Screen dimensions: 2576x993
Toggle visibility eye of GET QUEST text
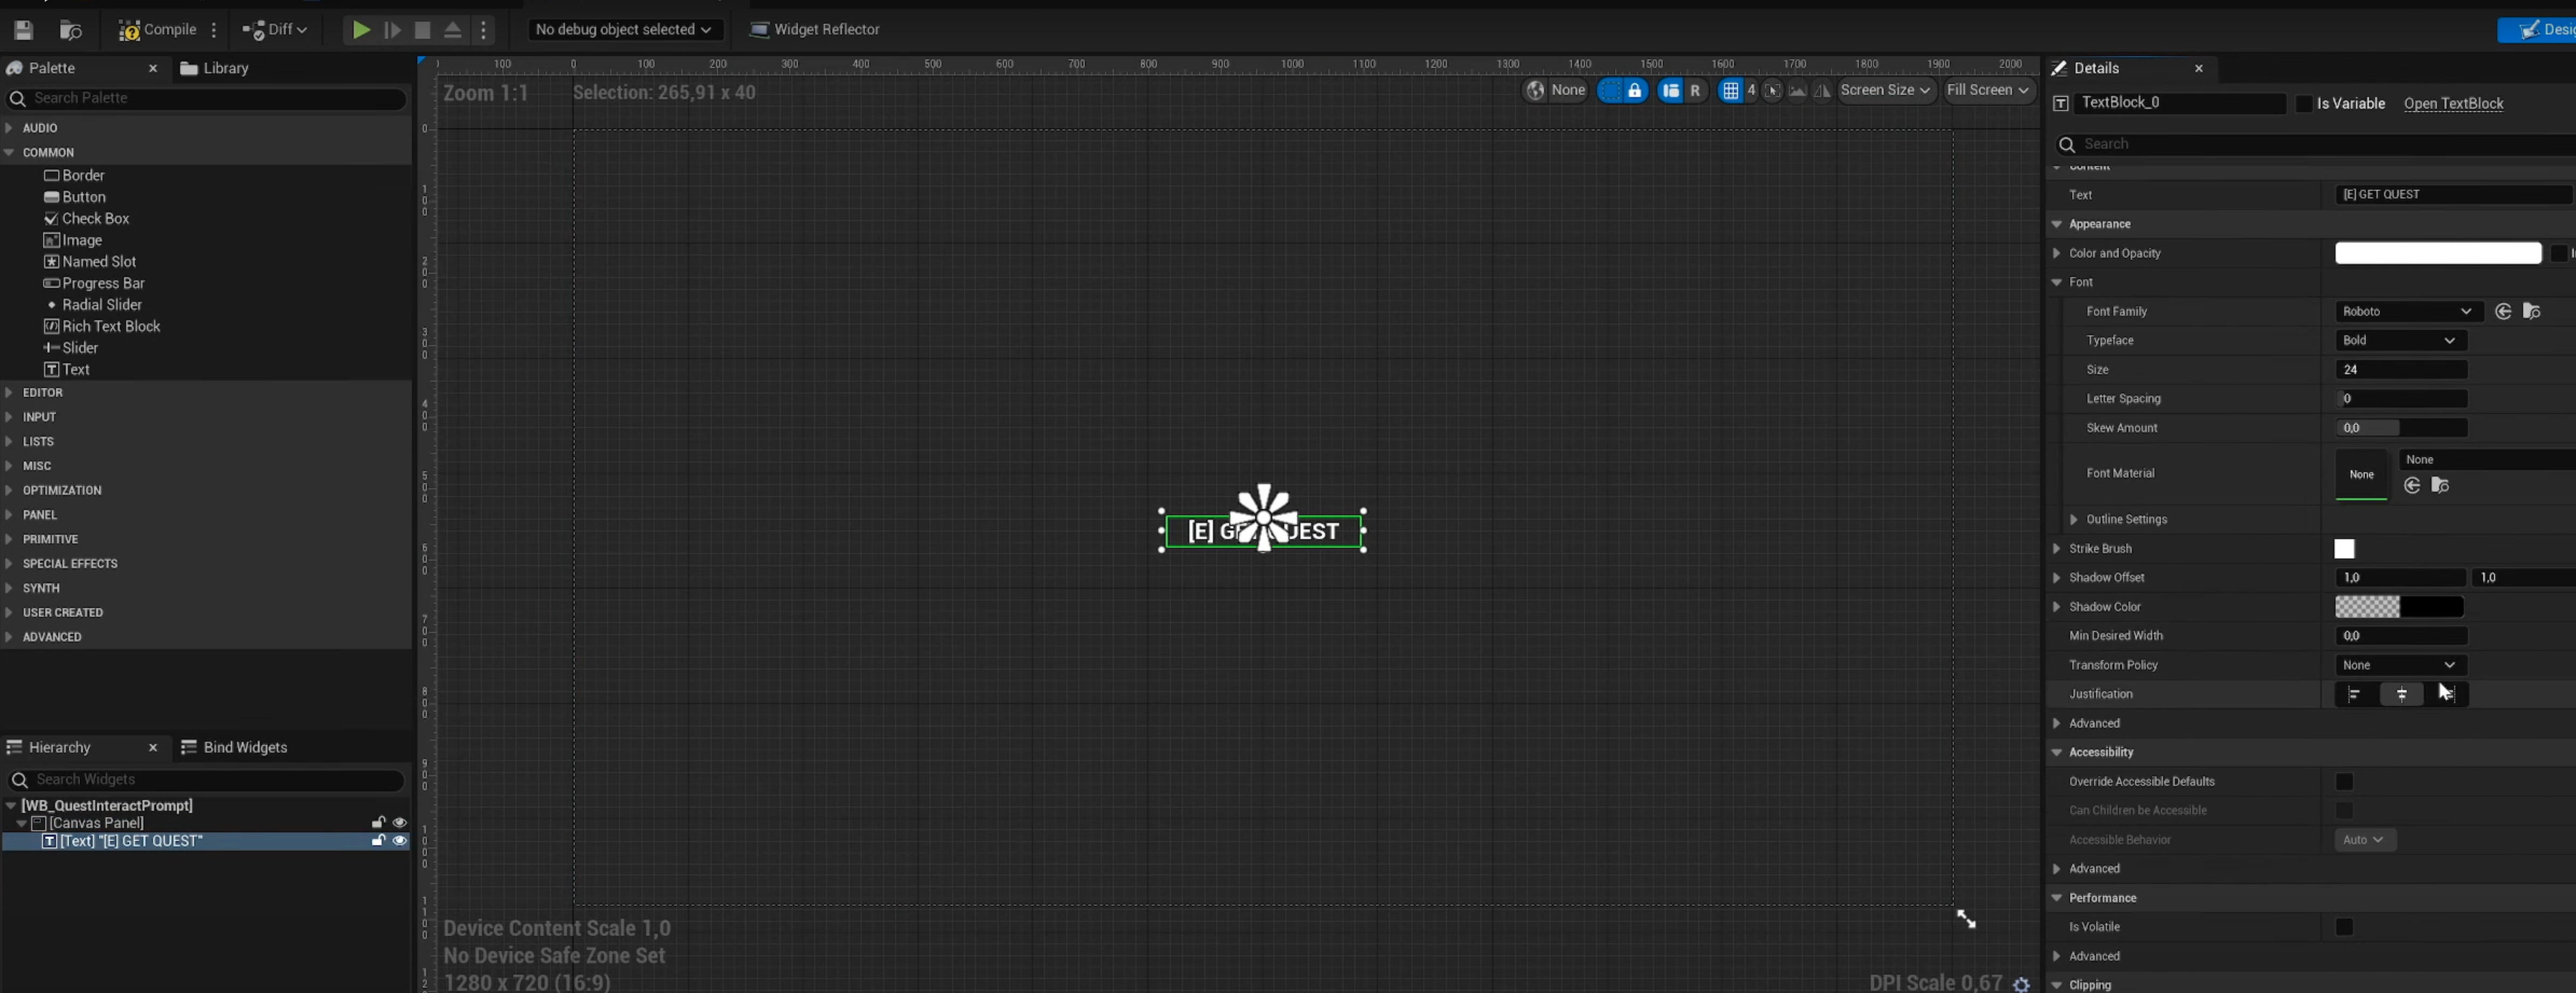coord(399,841)
